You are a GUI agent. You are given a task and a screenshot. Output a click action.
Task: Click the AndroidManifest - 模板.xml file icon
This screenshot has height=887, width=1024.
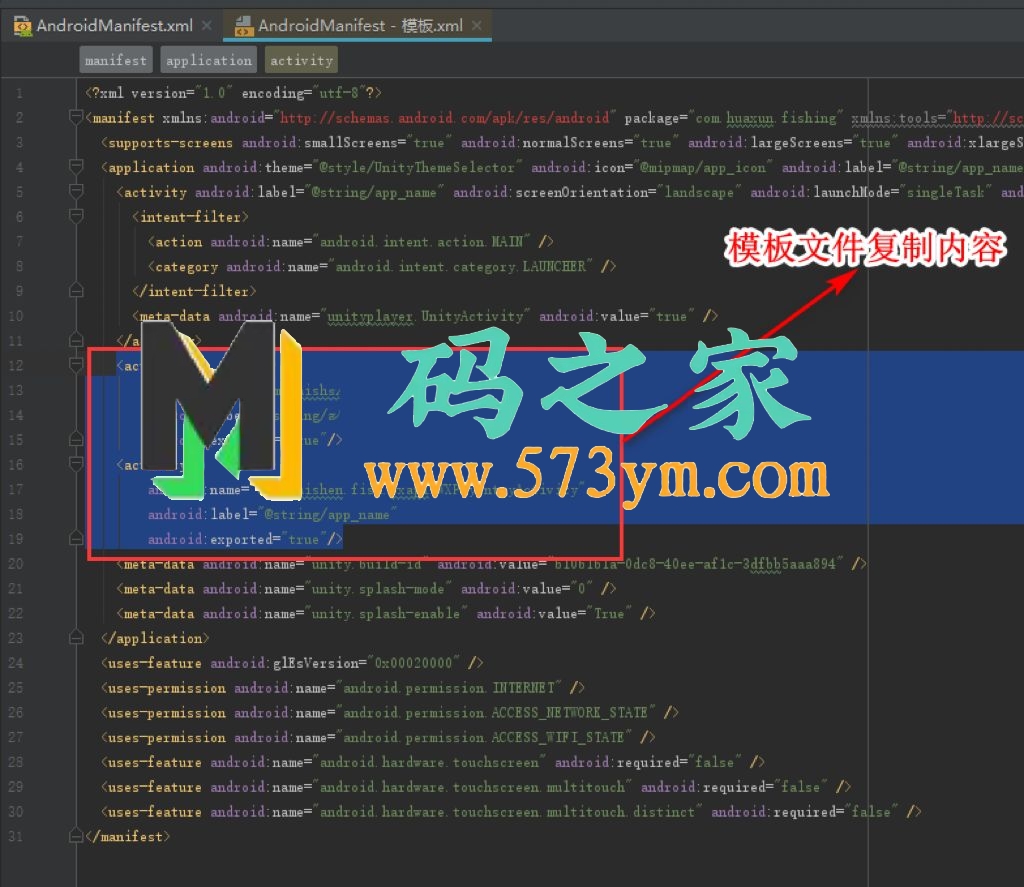(x=243, y=26)
